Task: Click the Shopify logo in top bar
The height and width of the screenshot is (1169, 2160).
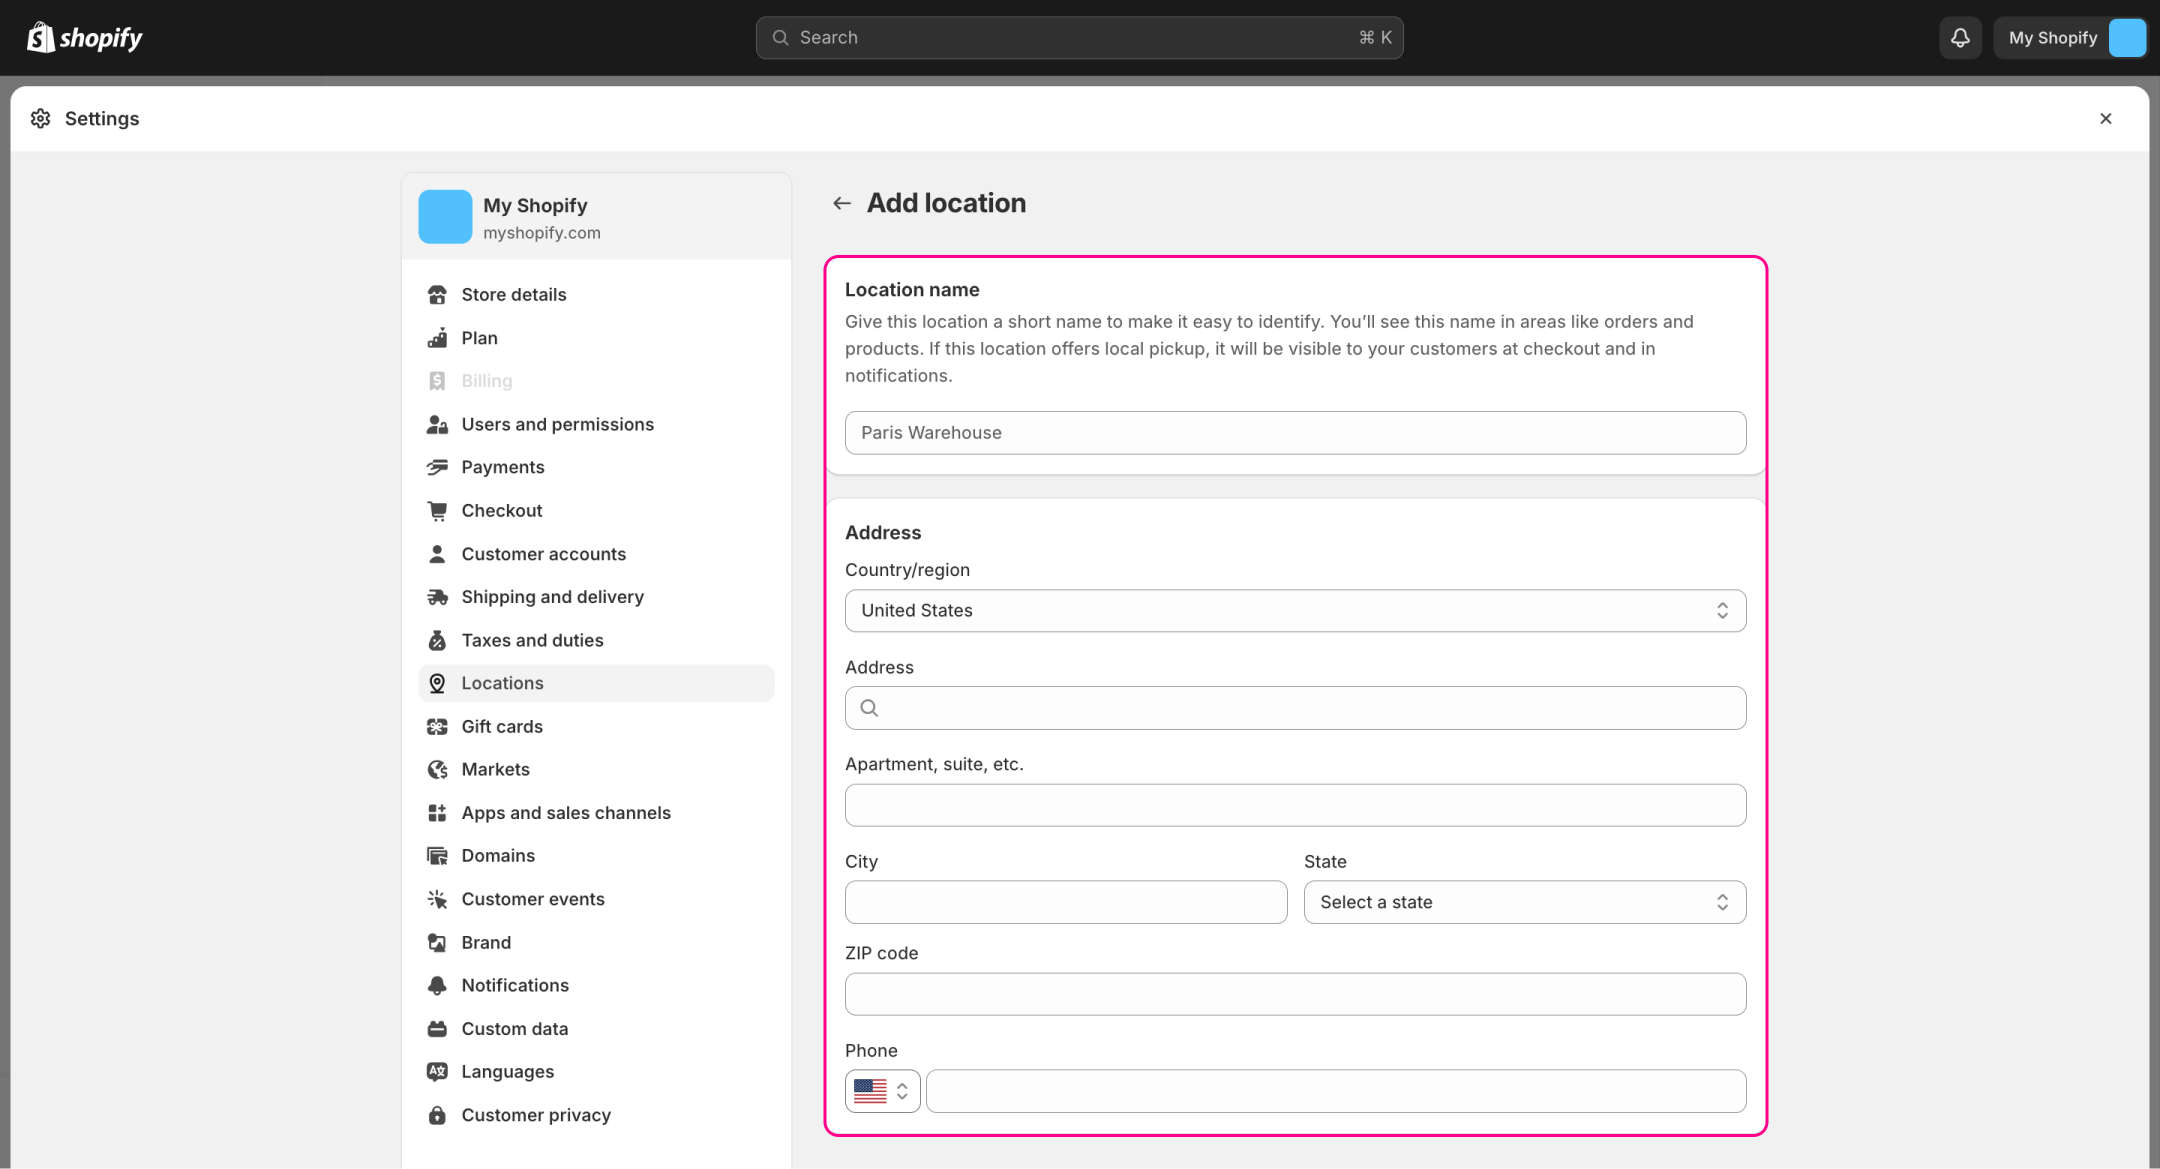Action: pos(85,38)
